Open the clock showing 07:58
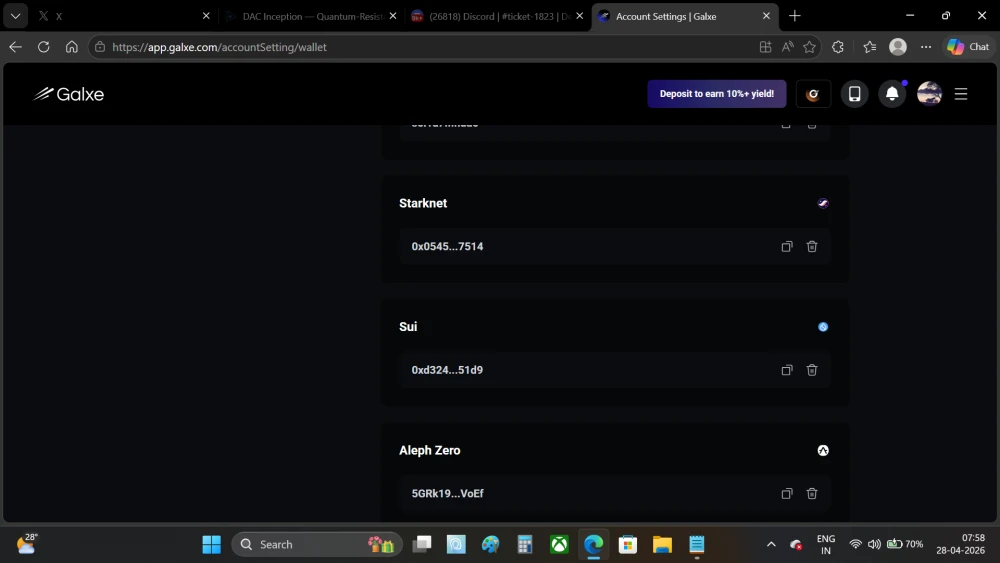The image size is (1000, 563). [960, 545]
